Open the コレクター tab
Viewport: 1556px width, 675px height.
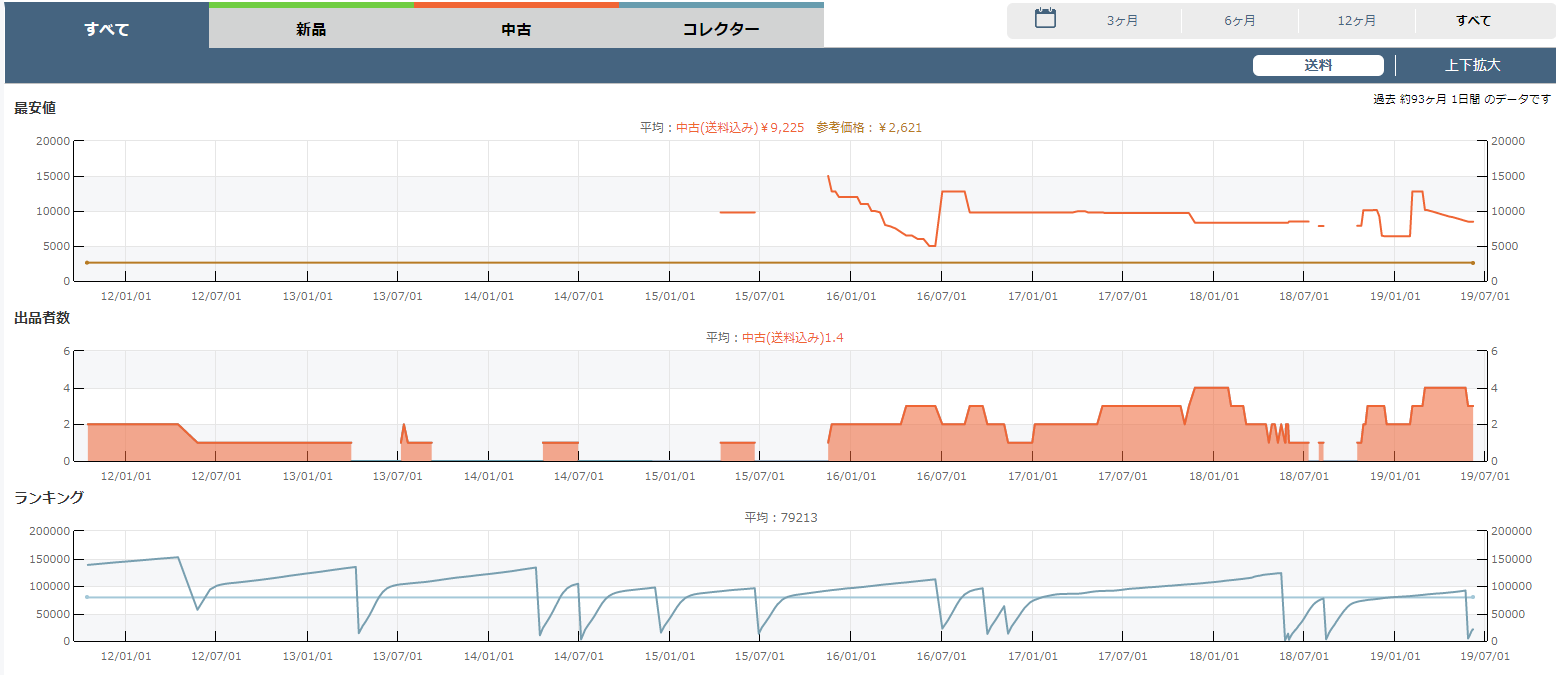tap(721, 29)
